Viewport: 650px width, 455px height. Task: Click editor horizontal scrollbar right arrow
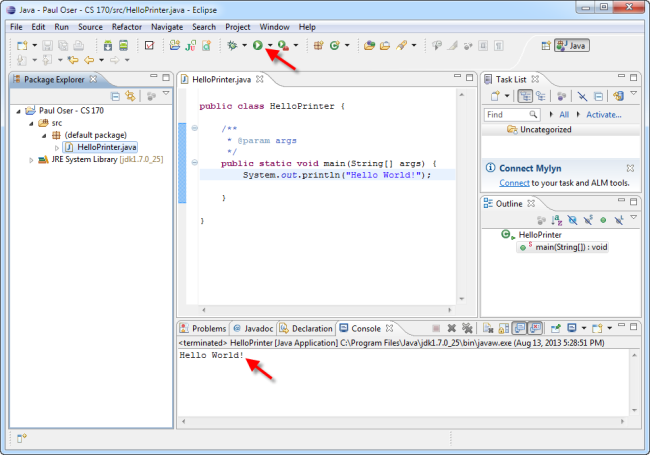pos(449,310)
